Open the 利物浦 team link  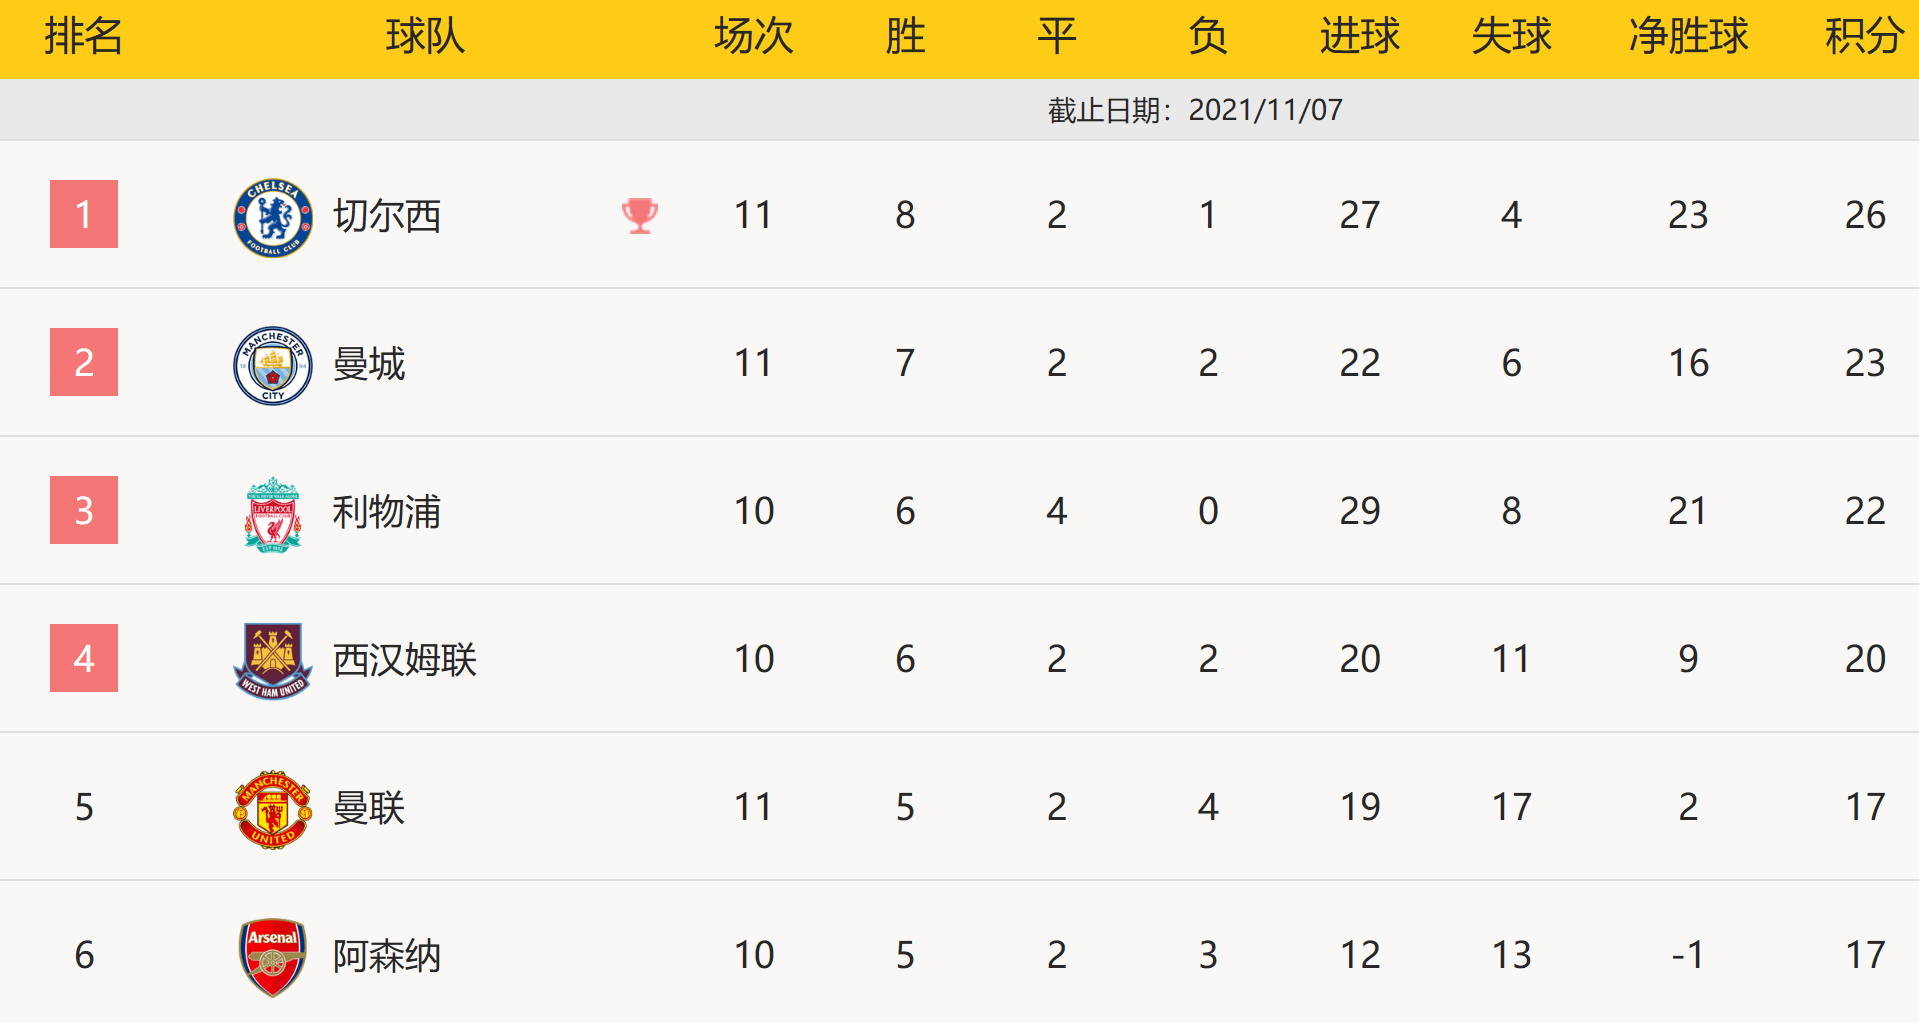click(387, 512)
